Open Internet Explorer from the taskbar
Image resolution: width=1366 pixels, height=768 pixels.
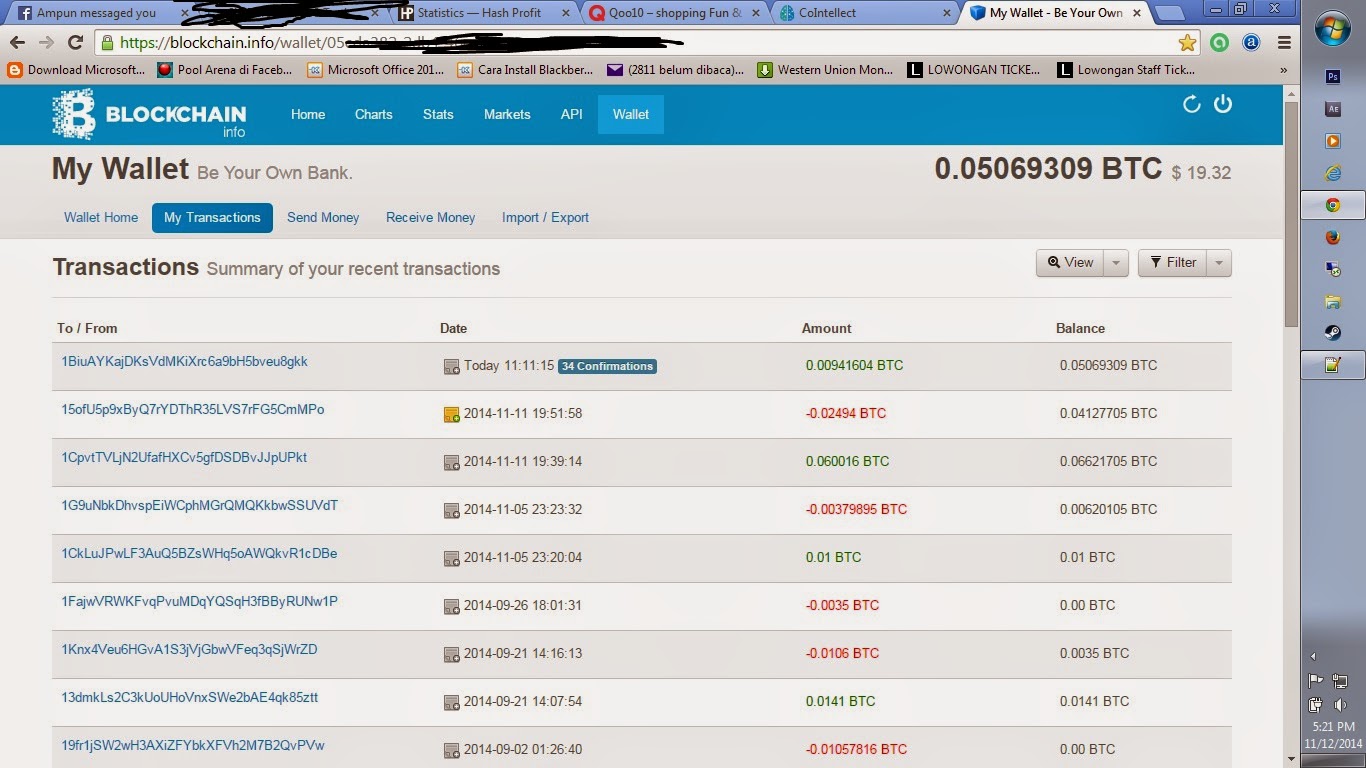(x=1332, y=173)
